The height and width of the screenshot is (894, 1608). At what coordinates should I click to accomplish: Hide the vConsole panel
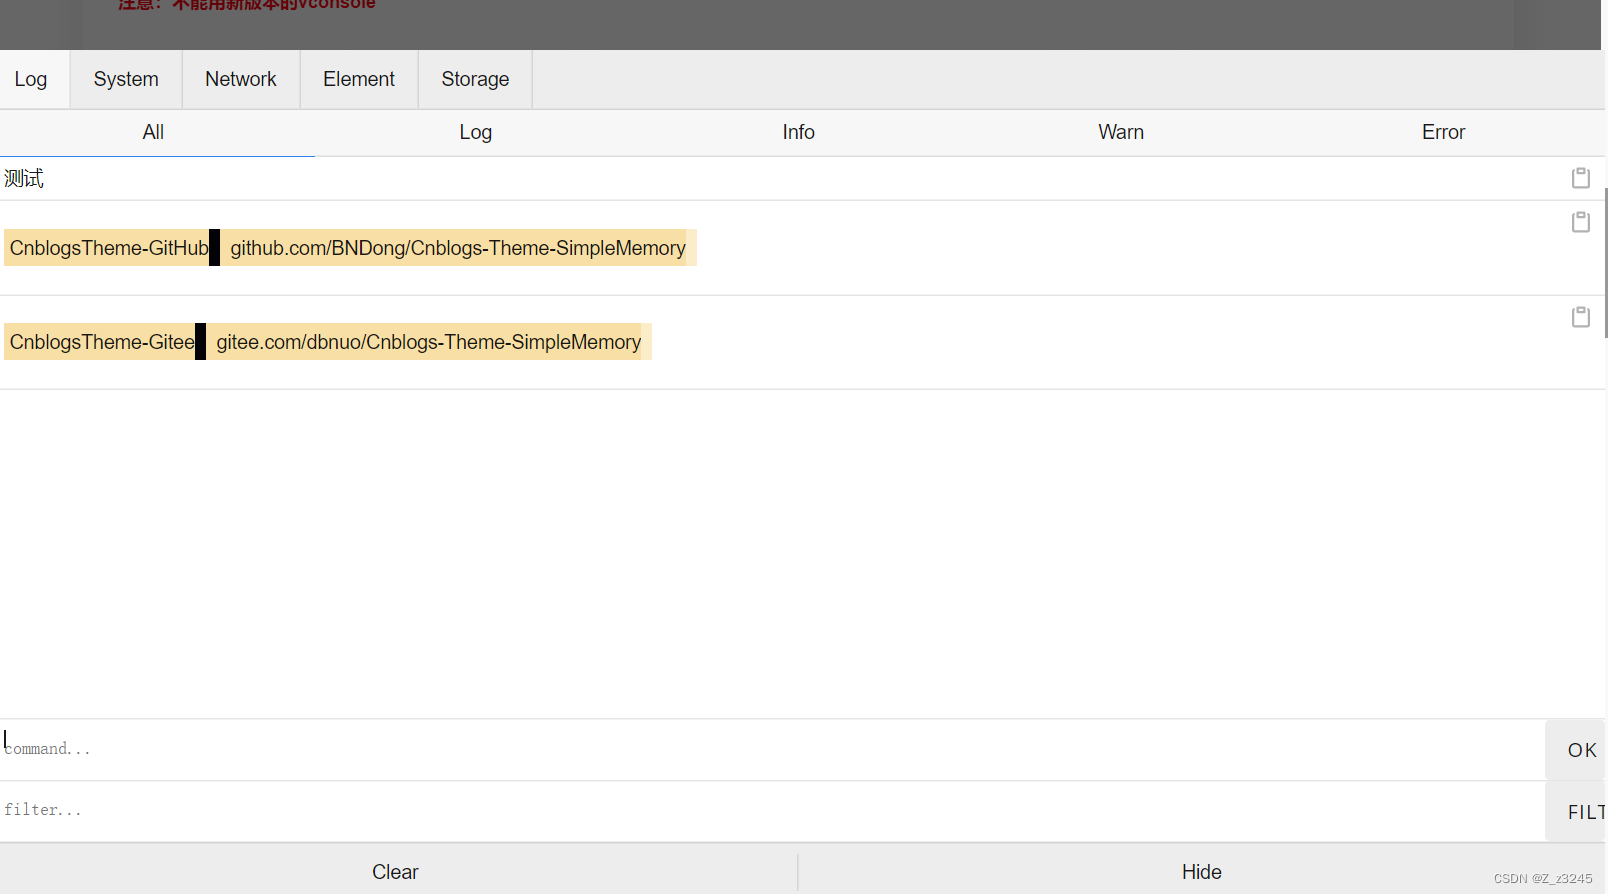click(x=1201, y=872)
